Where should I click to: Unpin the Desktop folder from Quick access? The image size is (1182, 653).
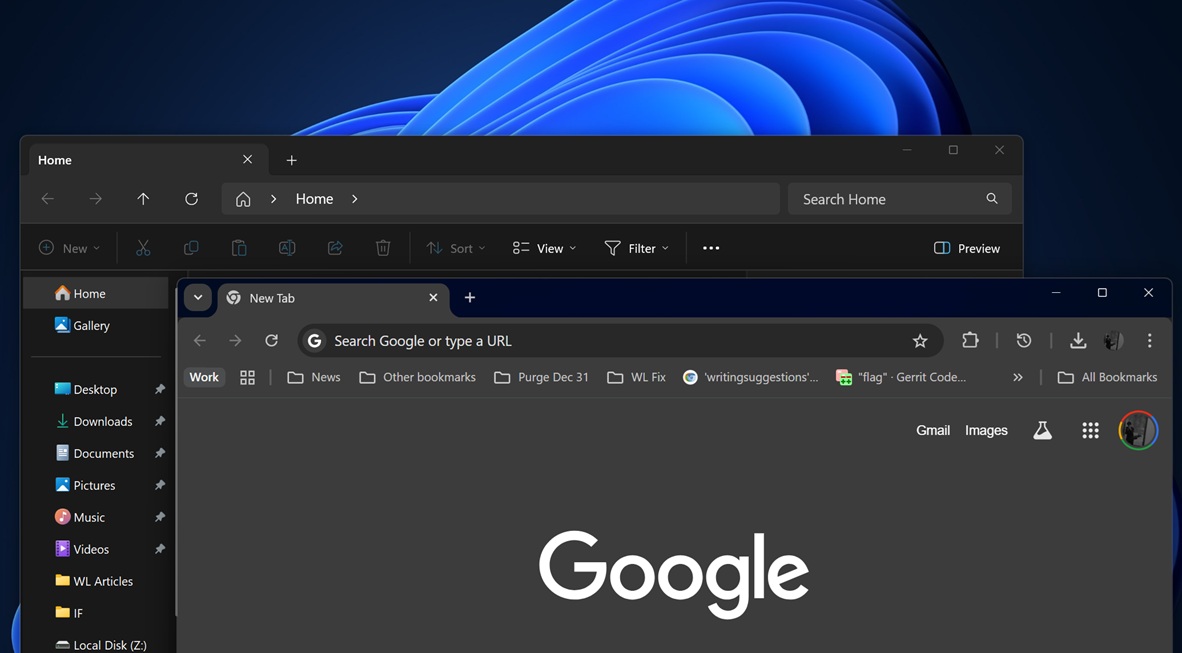[159, 390]
